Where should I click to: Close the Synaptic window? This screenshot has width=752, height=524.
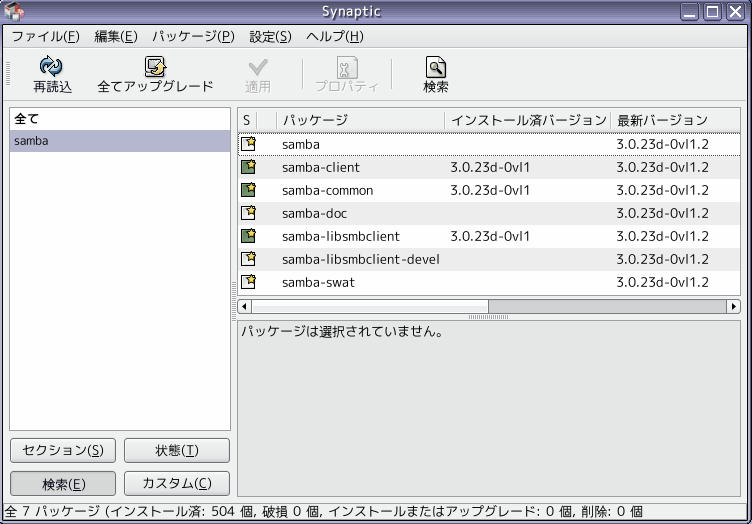(x=735, y=12)
